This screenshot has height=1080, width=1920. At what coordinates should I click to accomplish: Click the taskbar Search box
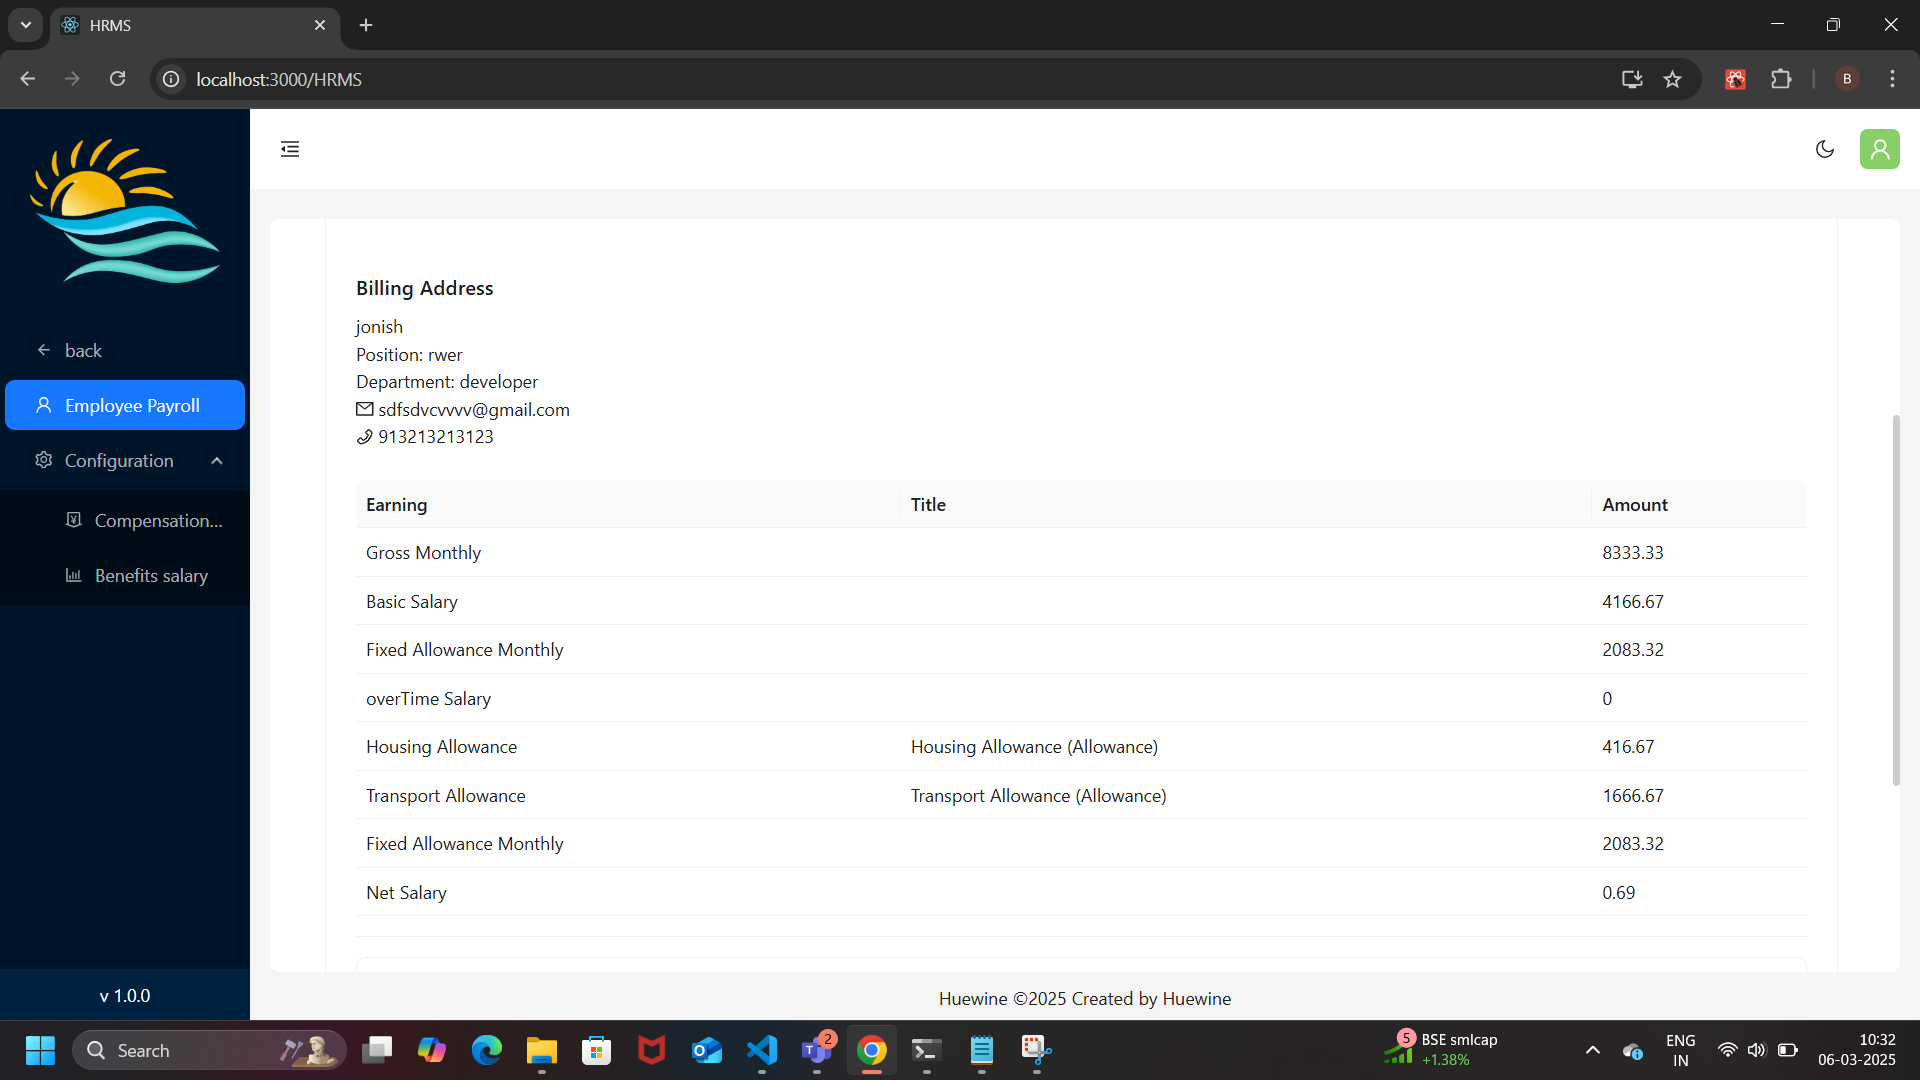(x=210, y=1050)
